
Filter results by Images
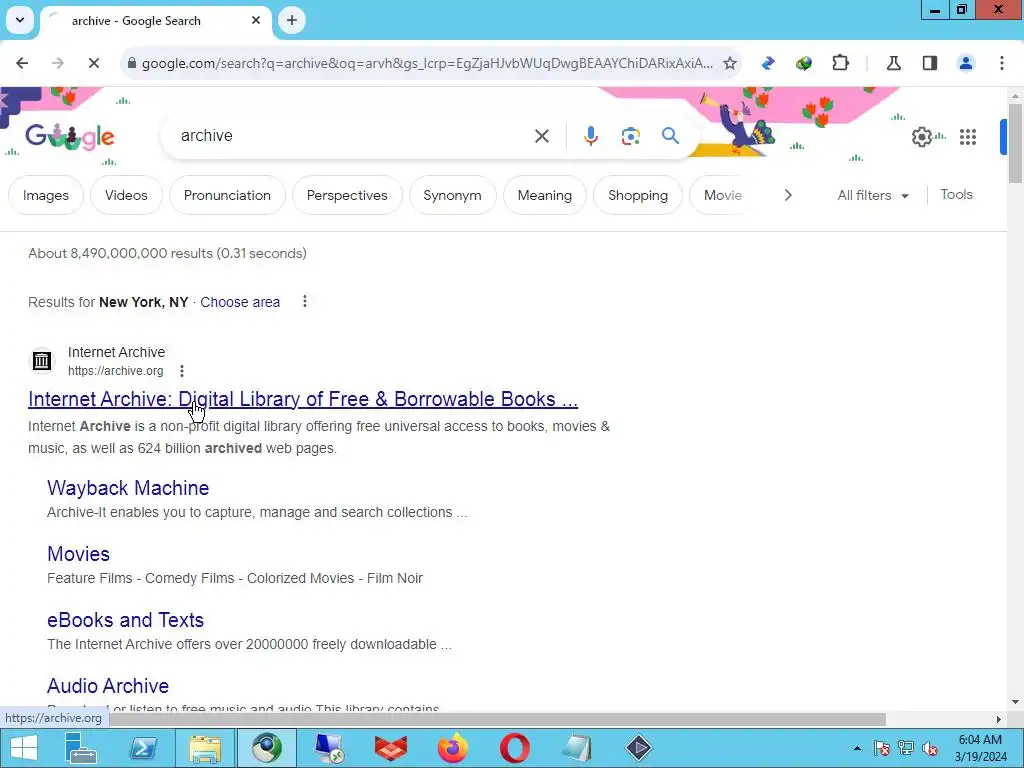pyautogui.click(x=46, y=195)
